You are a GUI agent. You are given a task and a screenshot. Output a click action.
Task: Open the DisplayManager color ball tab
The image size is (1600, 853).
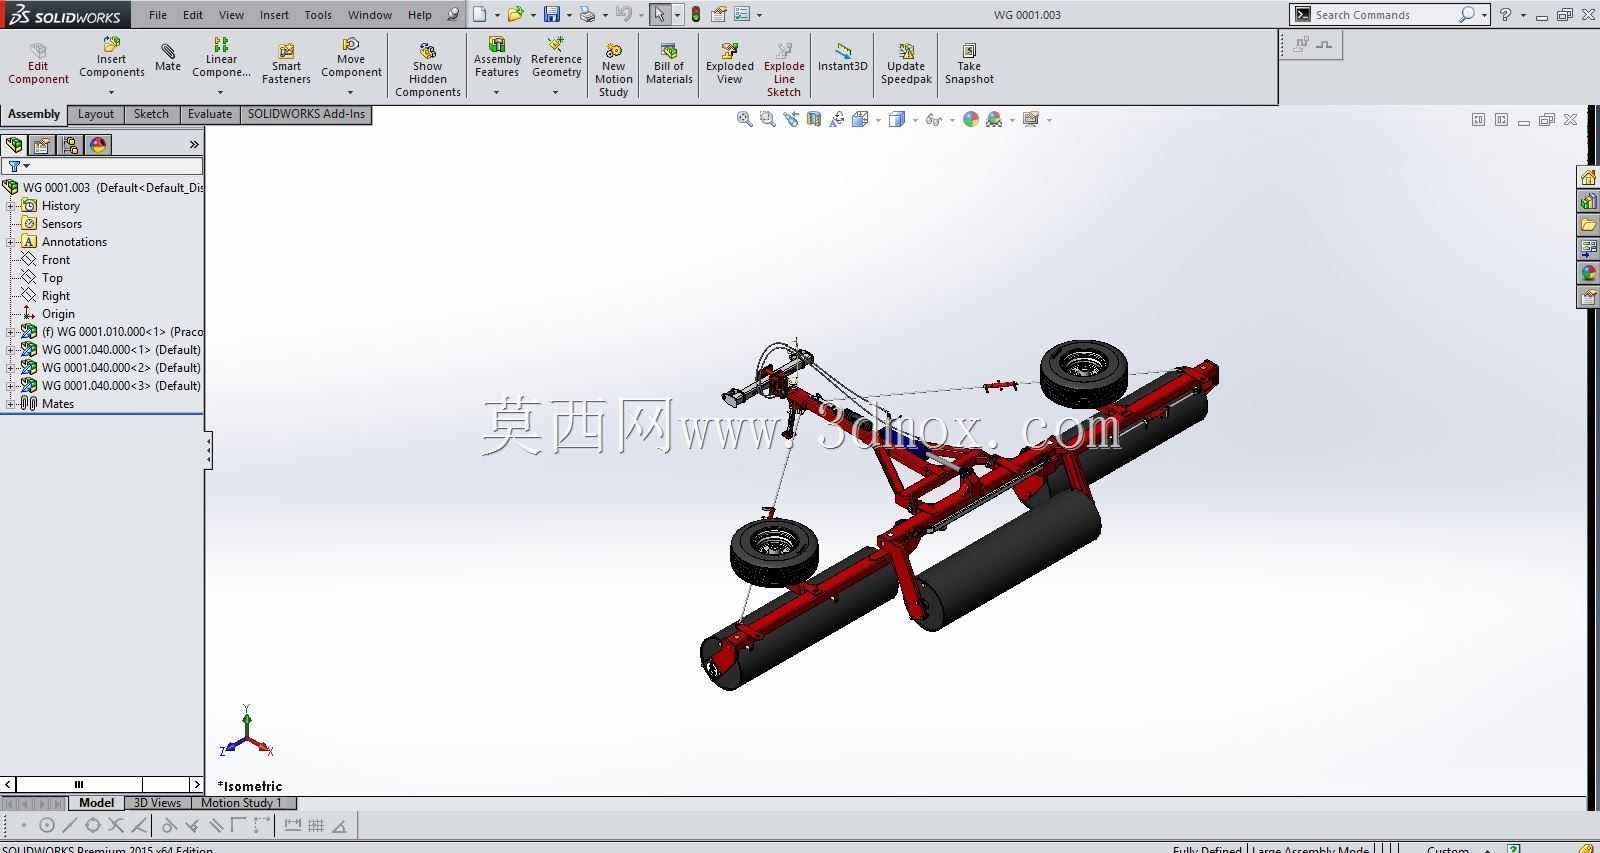point(98,145)
